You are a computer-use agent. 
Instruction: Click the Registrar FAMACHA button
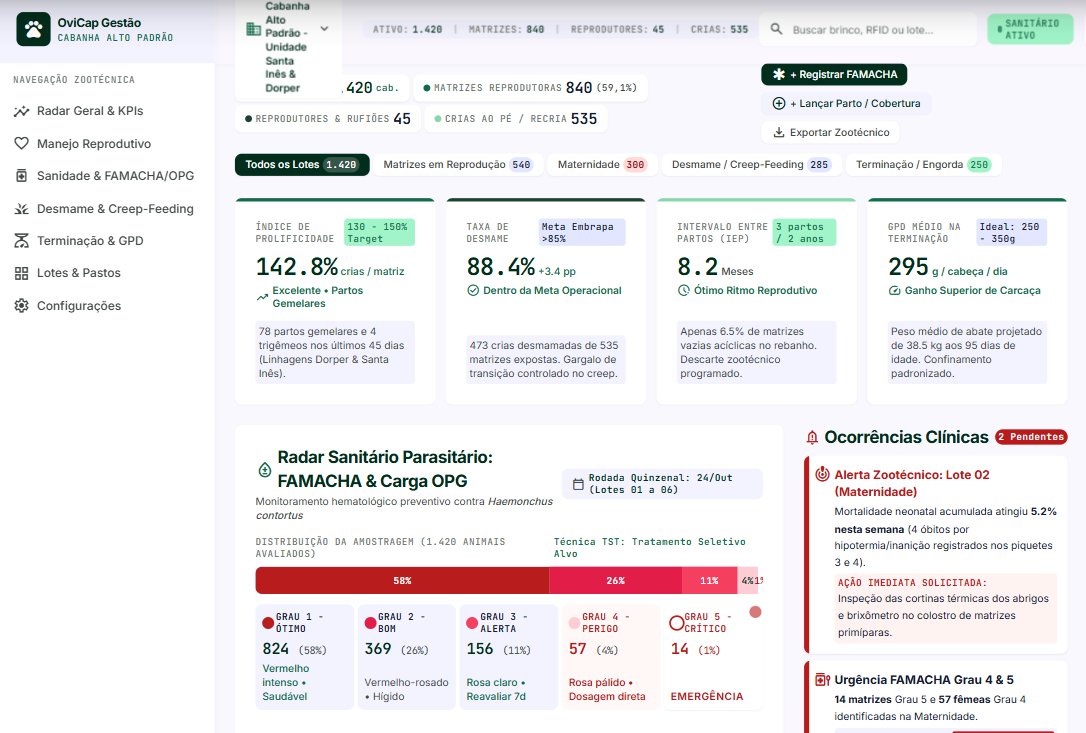click(834, 74)
